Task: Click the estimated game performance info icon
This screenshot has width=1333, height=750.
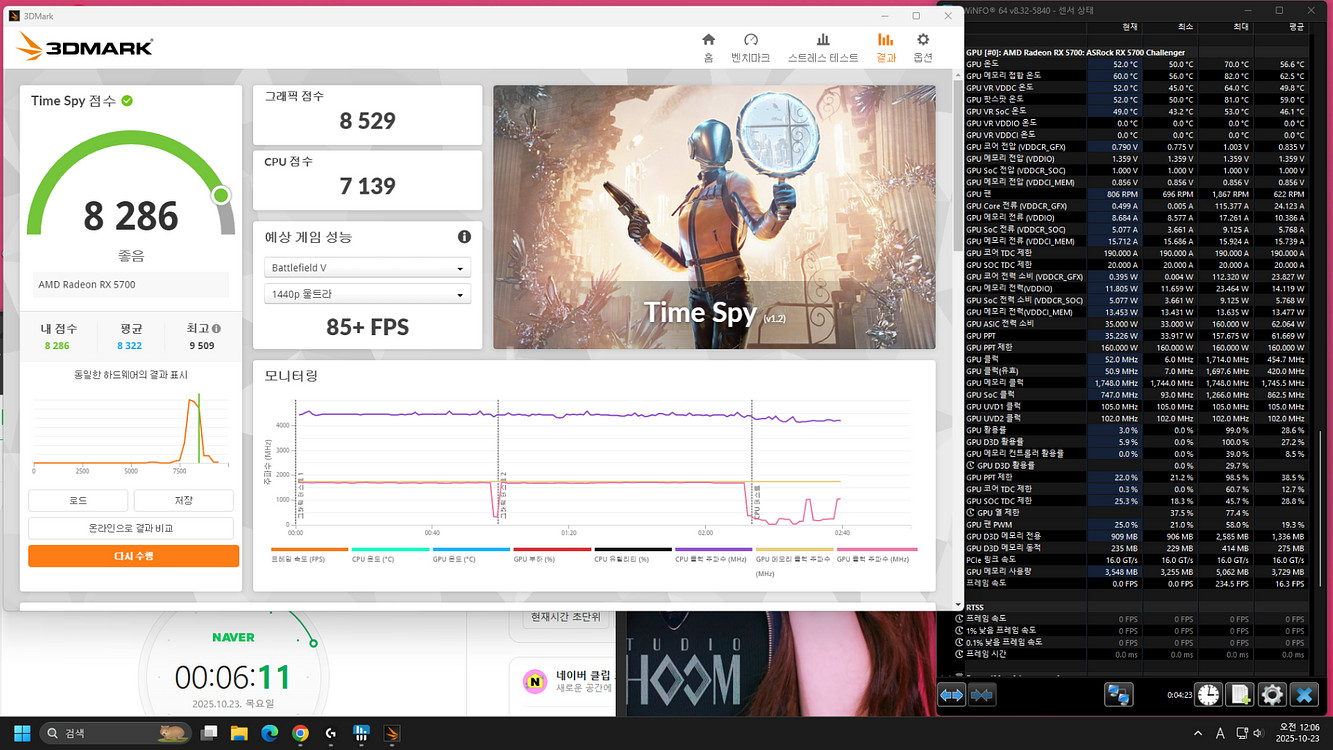Action: [x=464, y=237]
